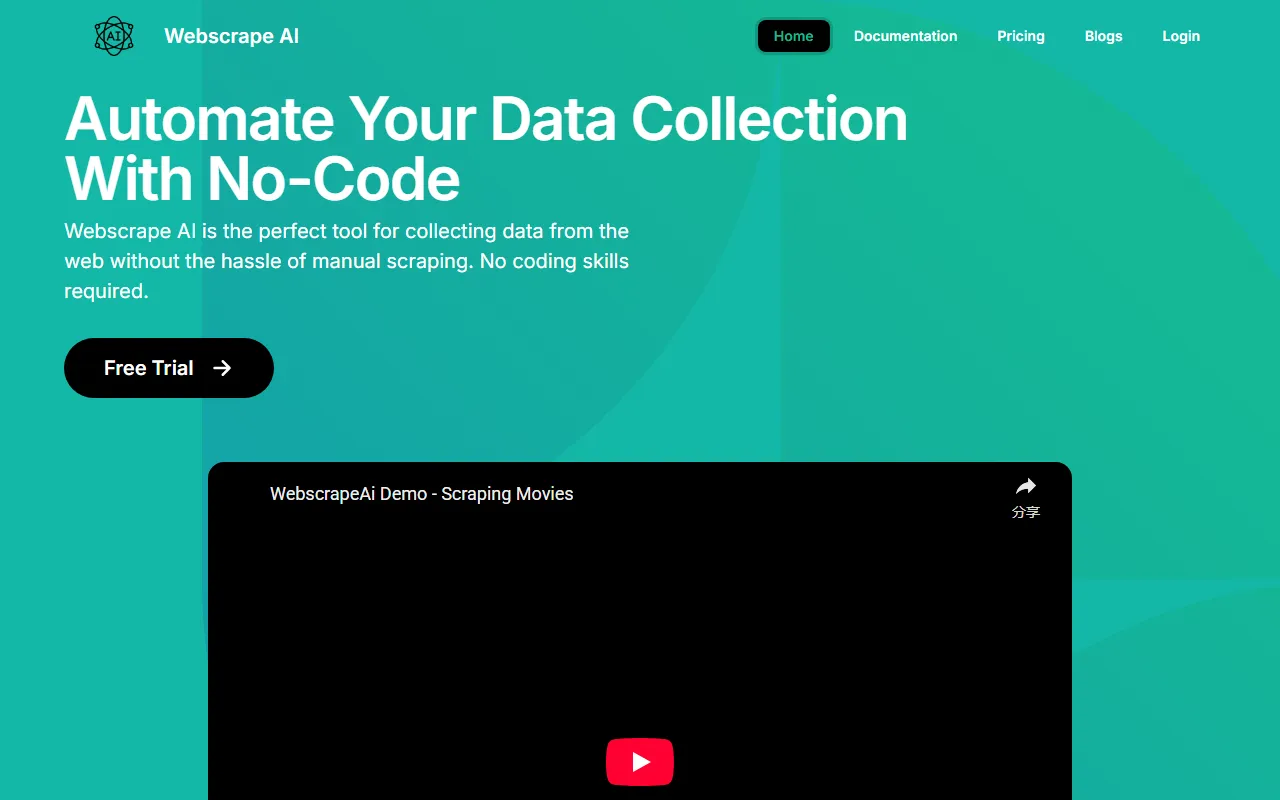Select the highlighted Home pill in the navbar
The width and height of the screenshot is (1280, 800).
(x=793, y=36)
